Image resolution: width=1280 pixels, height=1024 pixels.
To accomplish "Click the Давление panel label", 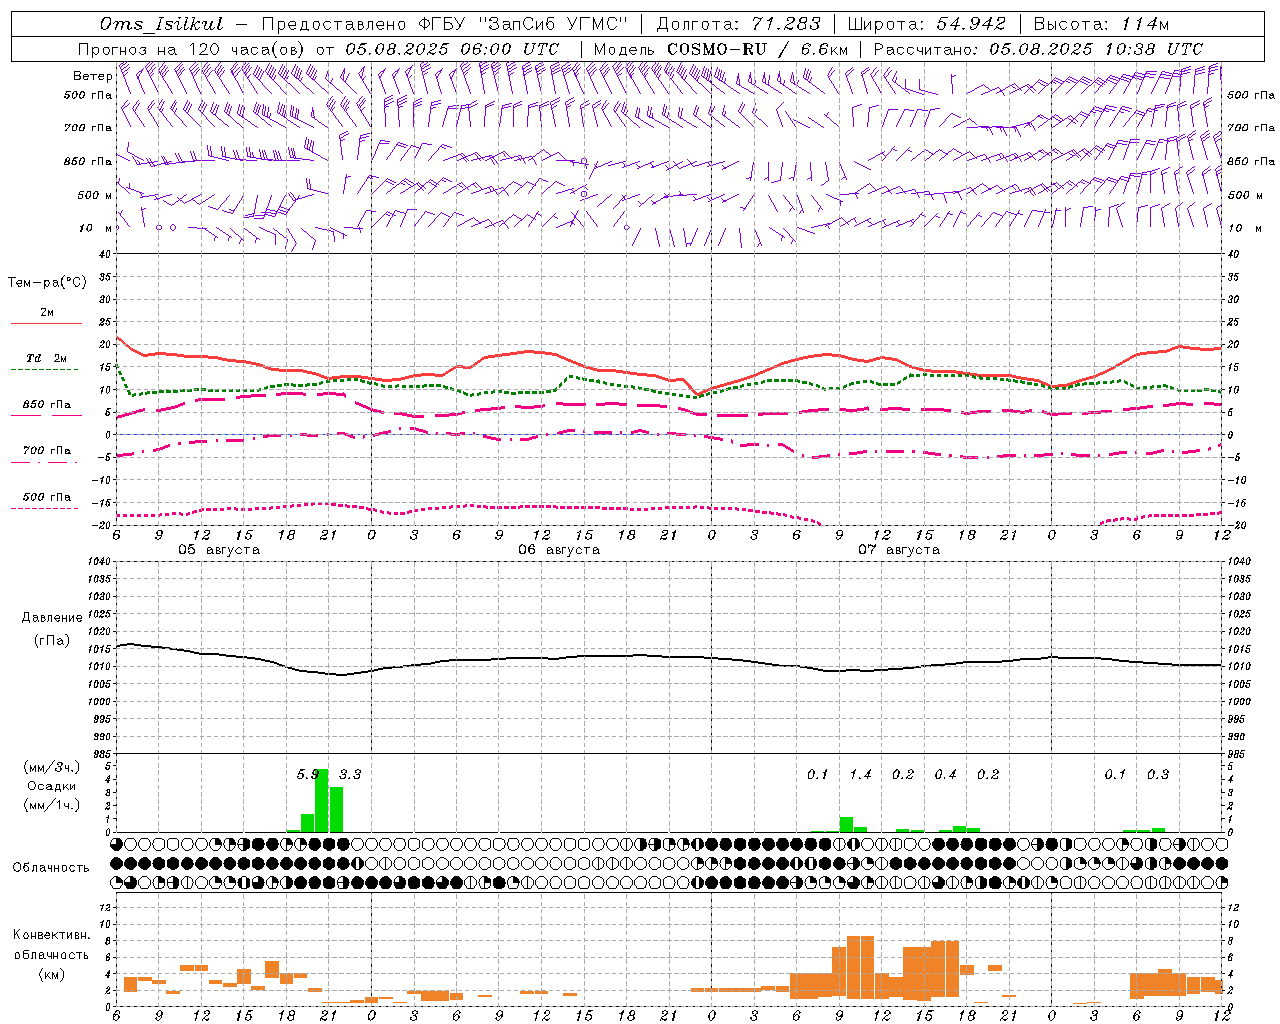I will pyautogui.click(x=52, y=618).
